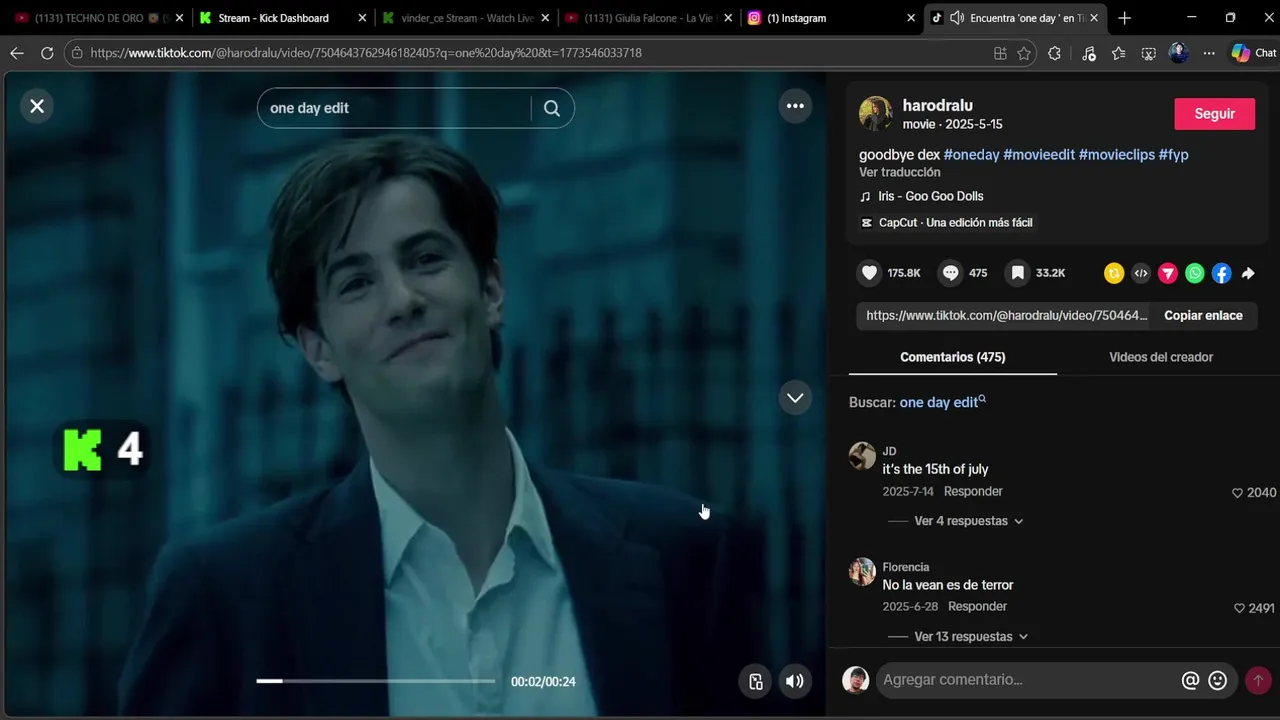This screenshot has width=1280, height=720.
Task: Toggle video mute speaker button
Action: click(795, 681)
